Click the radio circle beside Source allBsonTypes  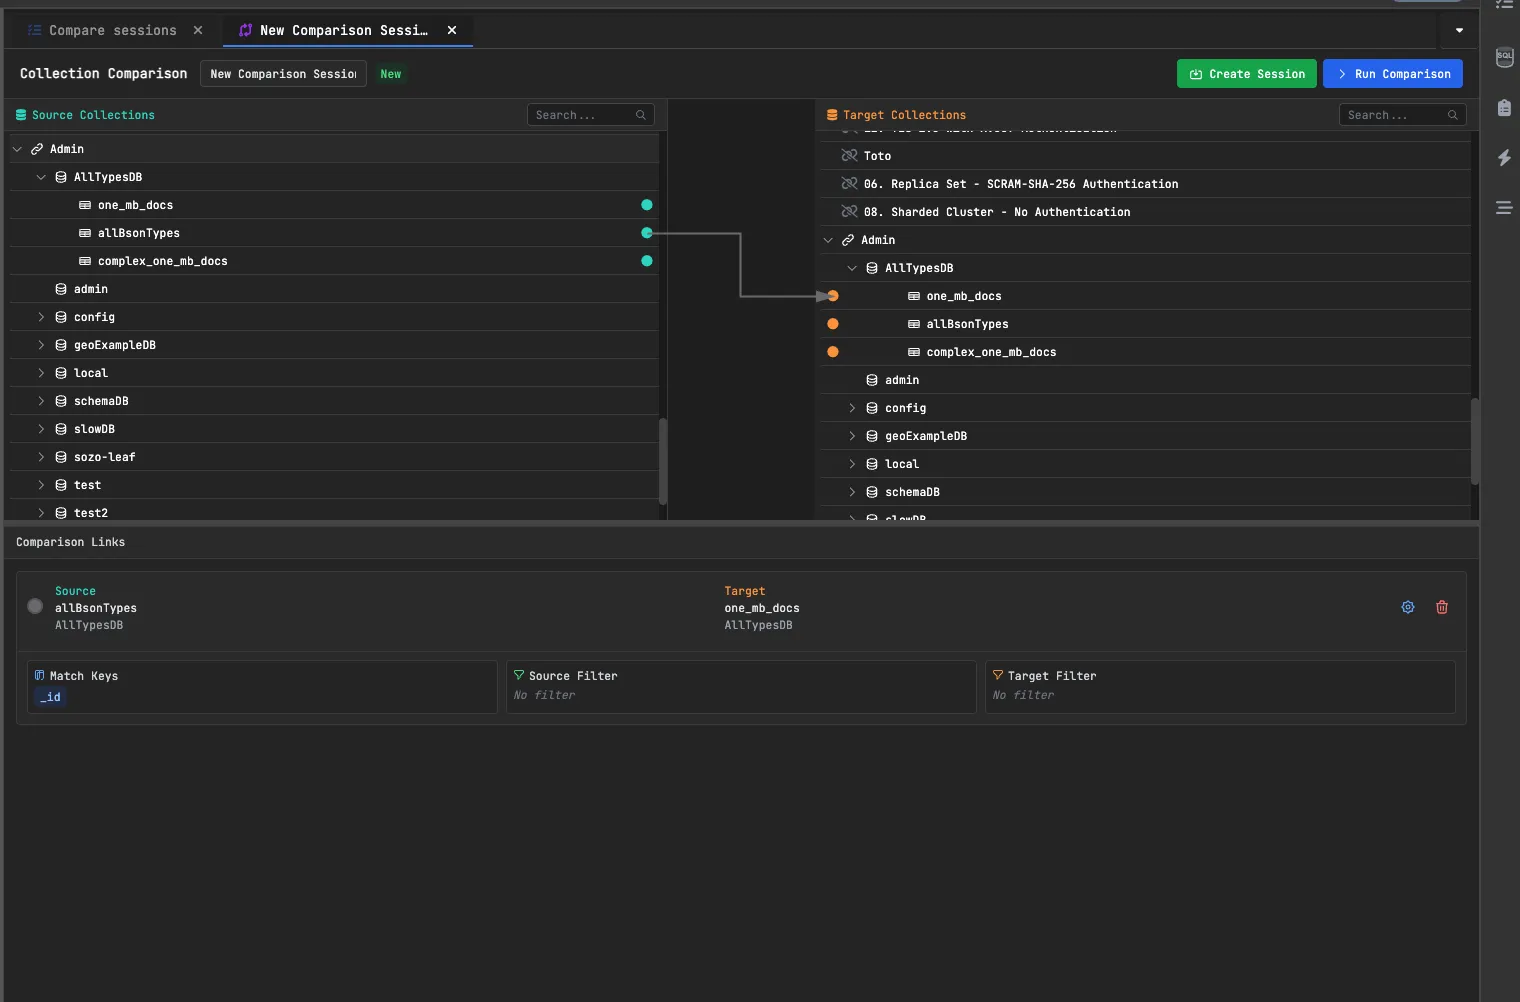pos(35,606)
